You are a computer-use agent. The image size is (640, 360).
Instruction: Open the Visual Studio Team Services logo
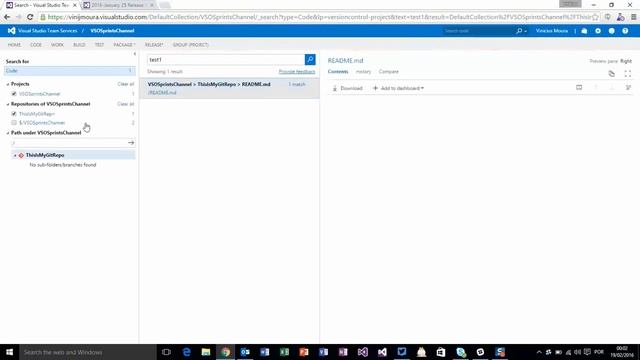coord(11,31)
